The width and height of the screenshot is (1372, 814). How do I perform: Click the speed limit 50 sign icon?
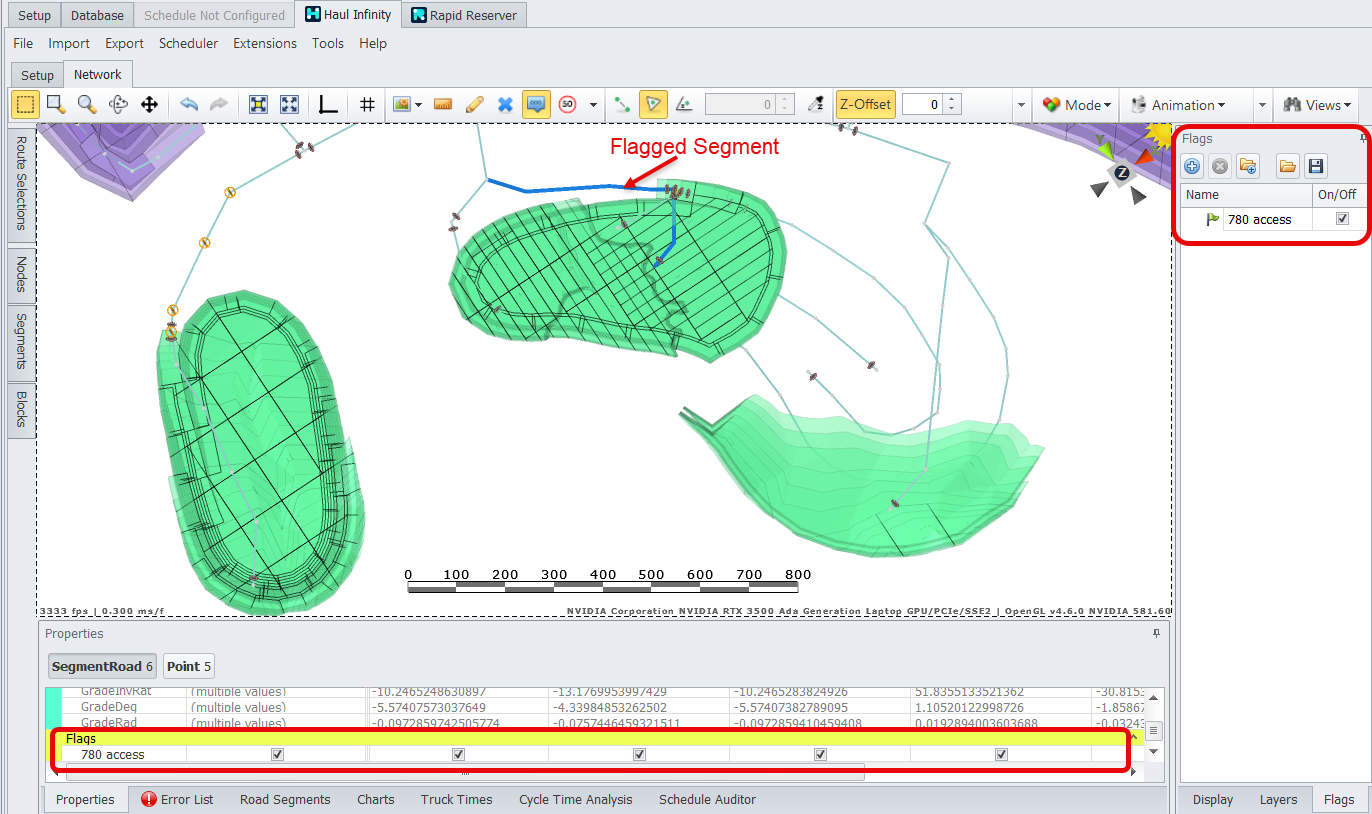click(x=568, y=104)
